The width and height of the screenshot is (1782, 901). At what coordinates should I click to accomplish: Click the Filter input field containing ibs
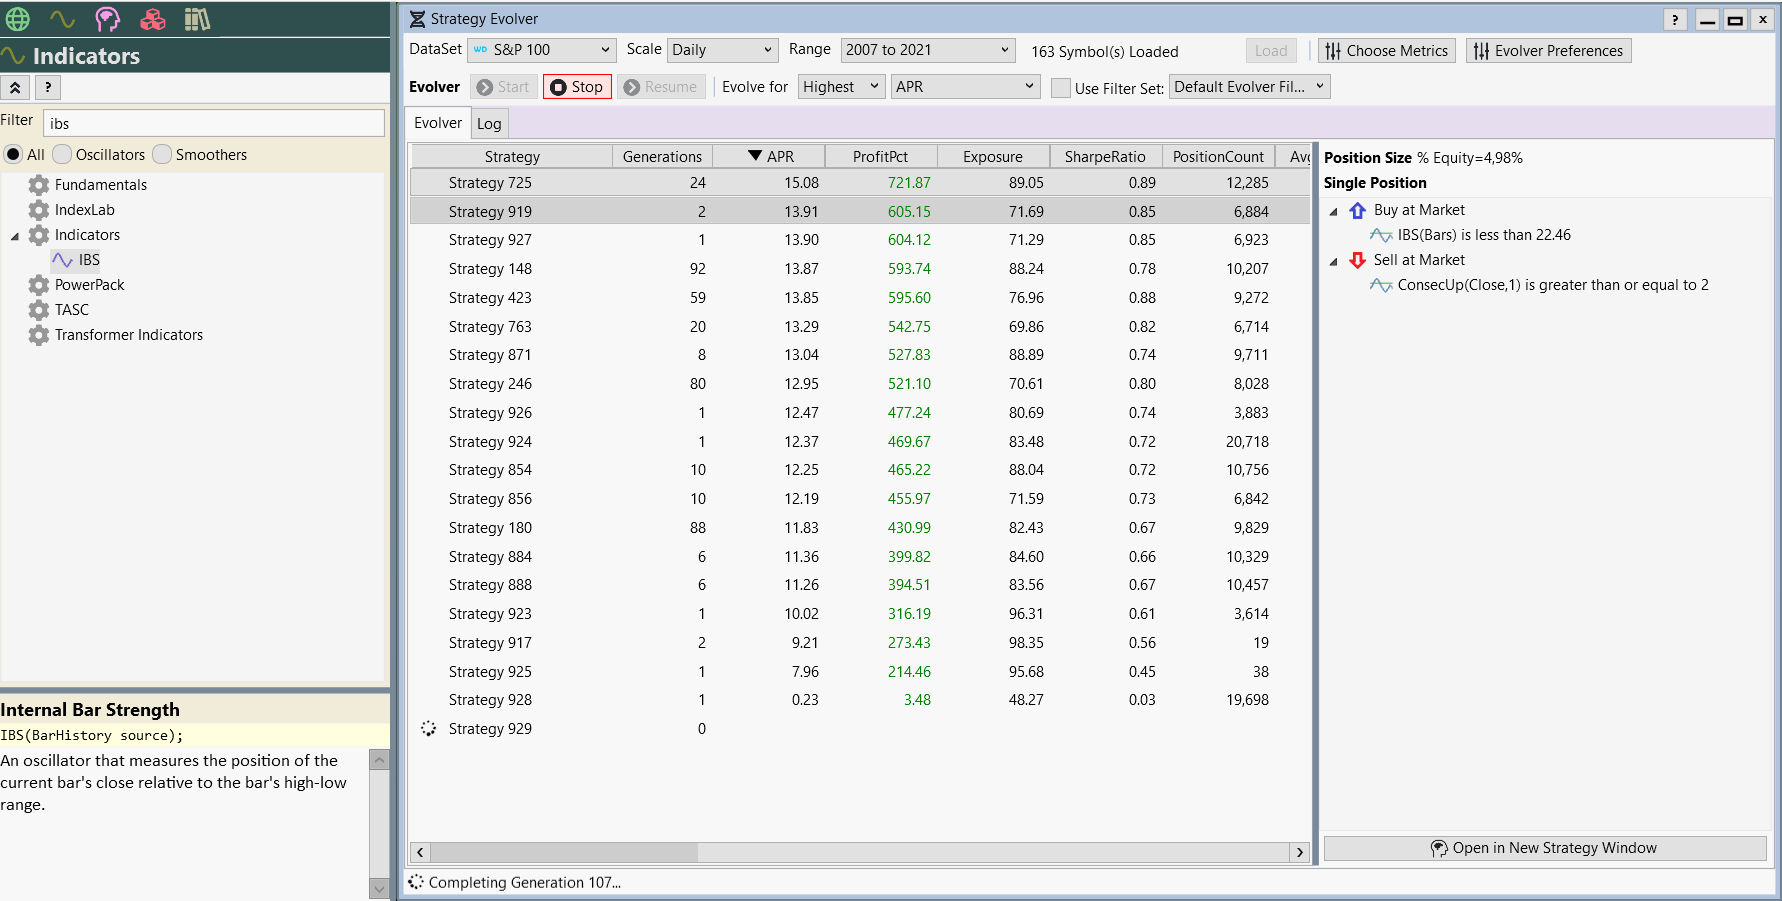(x=212, y=122)
